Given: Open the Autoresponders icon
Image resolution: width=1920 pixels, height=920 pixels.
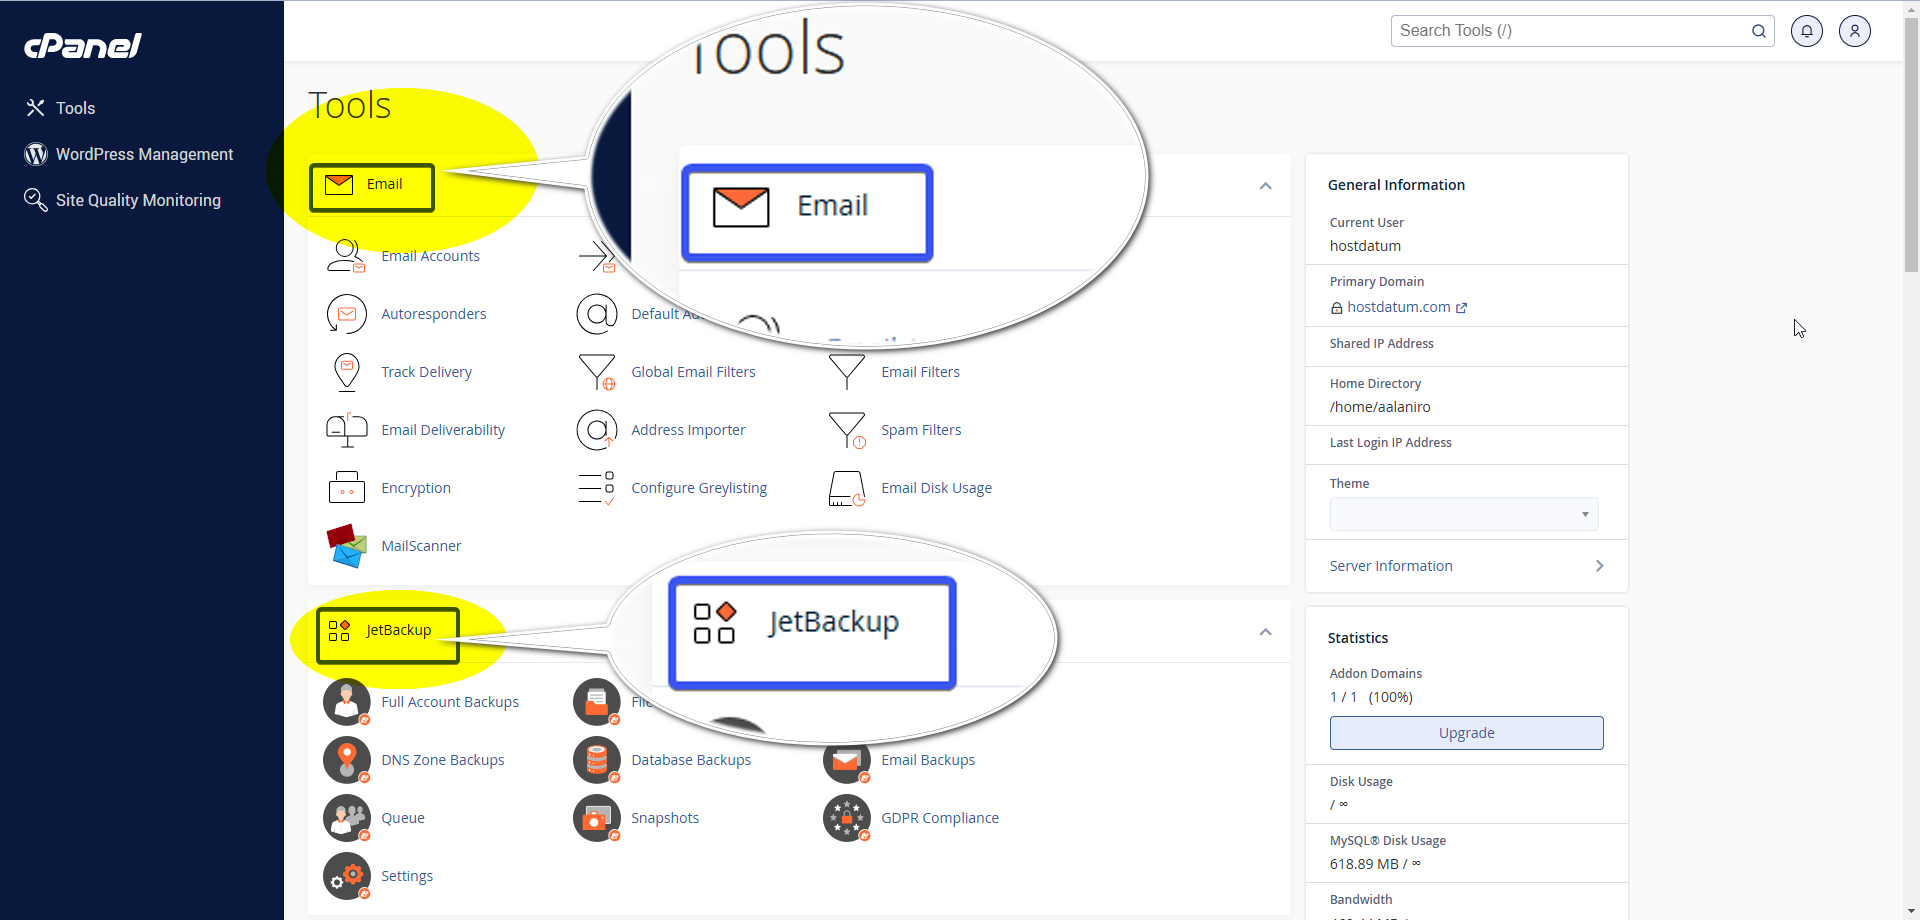Looking at the screenshot, I should pyautogui.click(x=347, y=314).
